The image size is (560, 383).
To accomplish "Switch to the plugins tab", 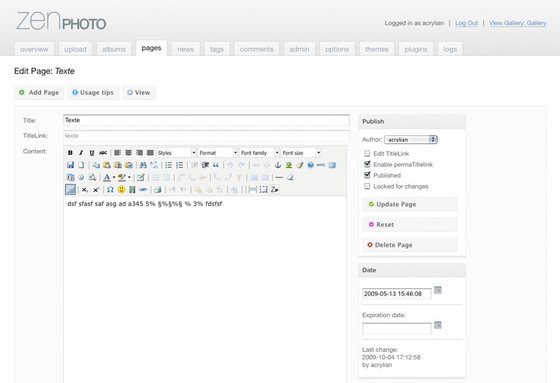I will click(416, 49).
